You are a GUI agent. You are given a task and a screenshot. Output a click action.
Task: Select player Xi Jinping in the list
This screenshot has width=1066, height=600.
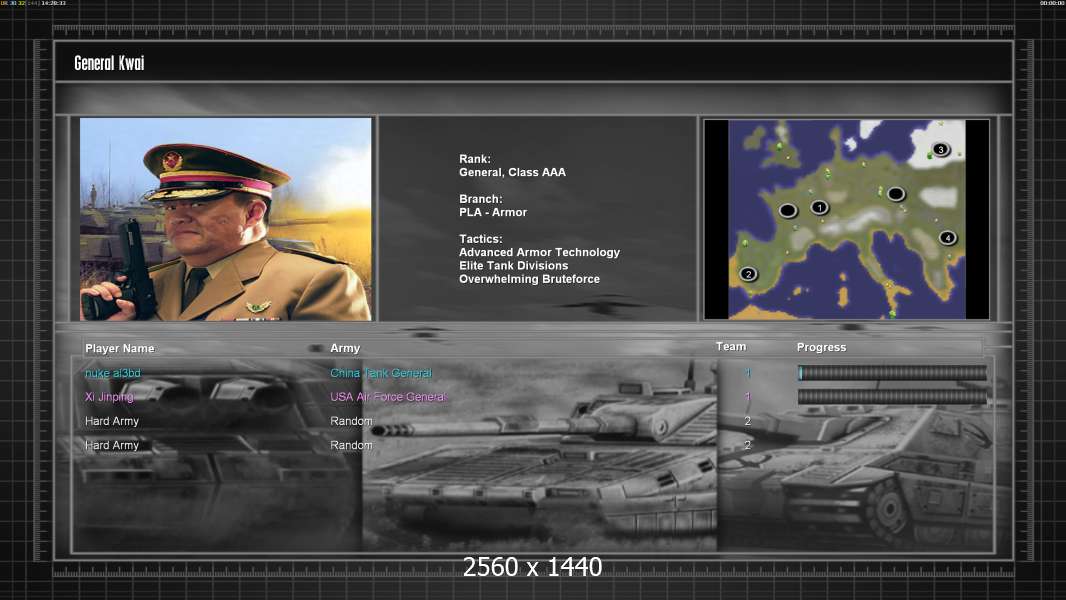[109, 397]
